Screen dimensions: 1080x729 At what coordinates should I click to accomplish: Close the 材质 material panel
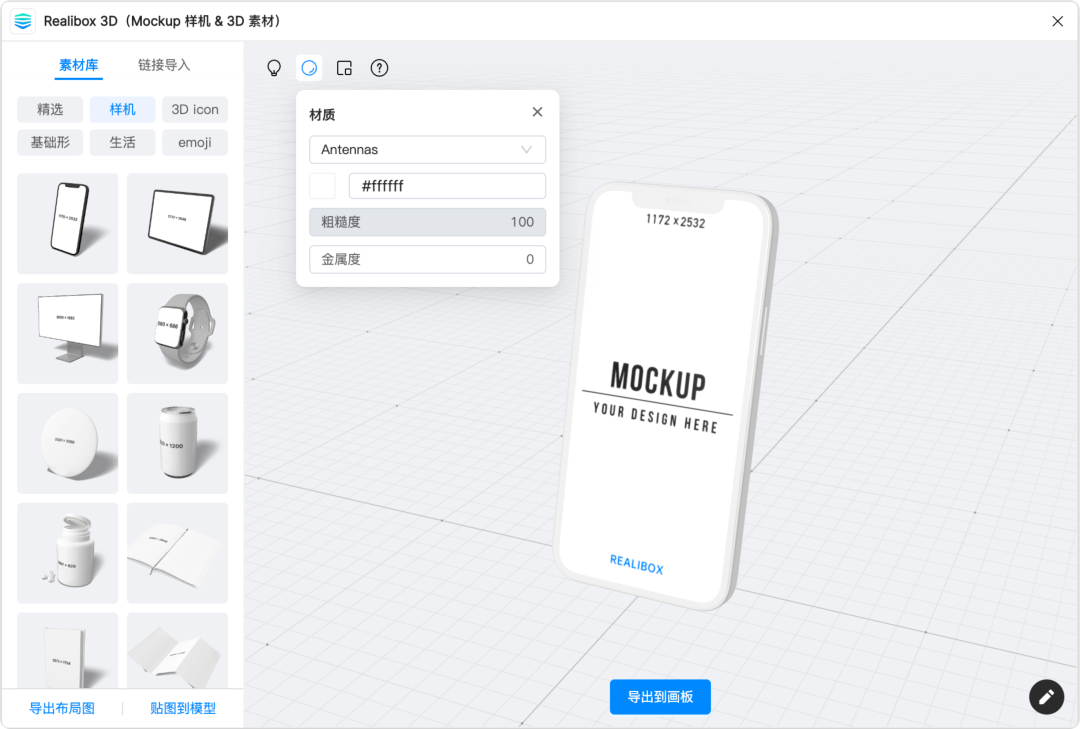click(537, 112)
